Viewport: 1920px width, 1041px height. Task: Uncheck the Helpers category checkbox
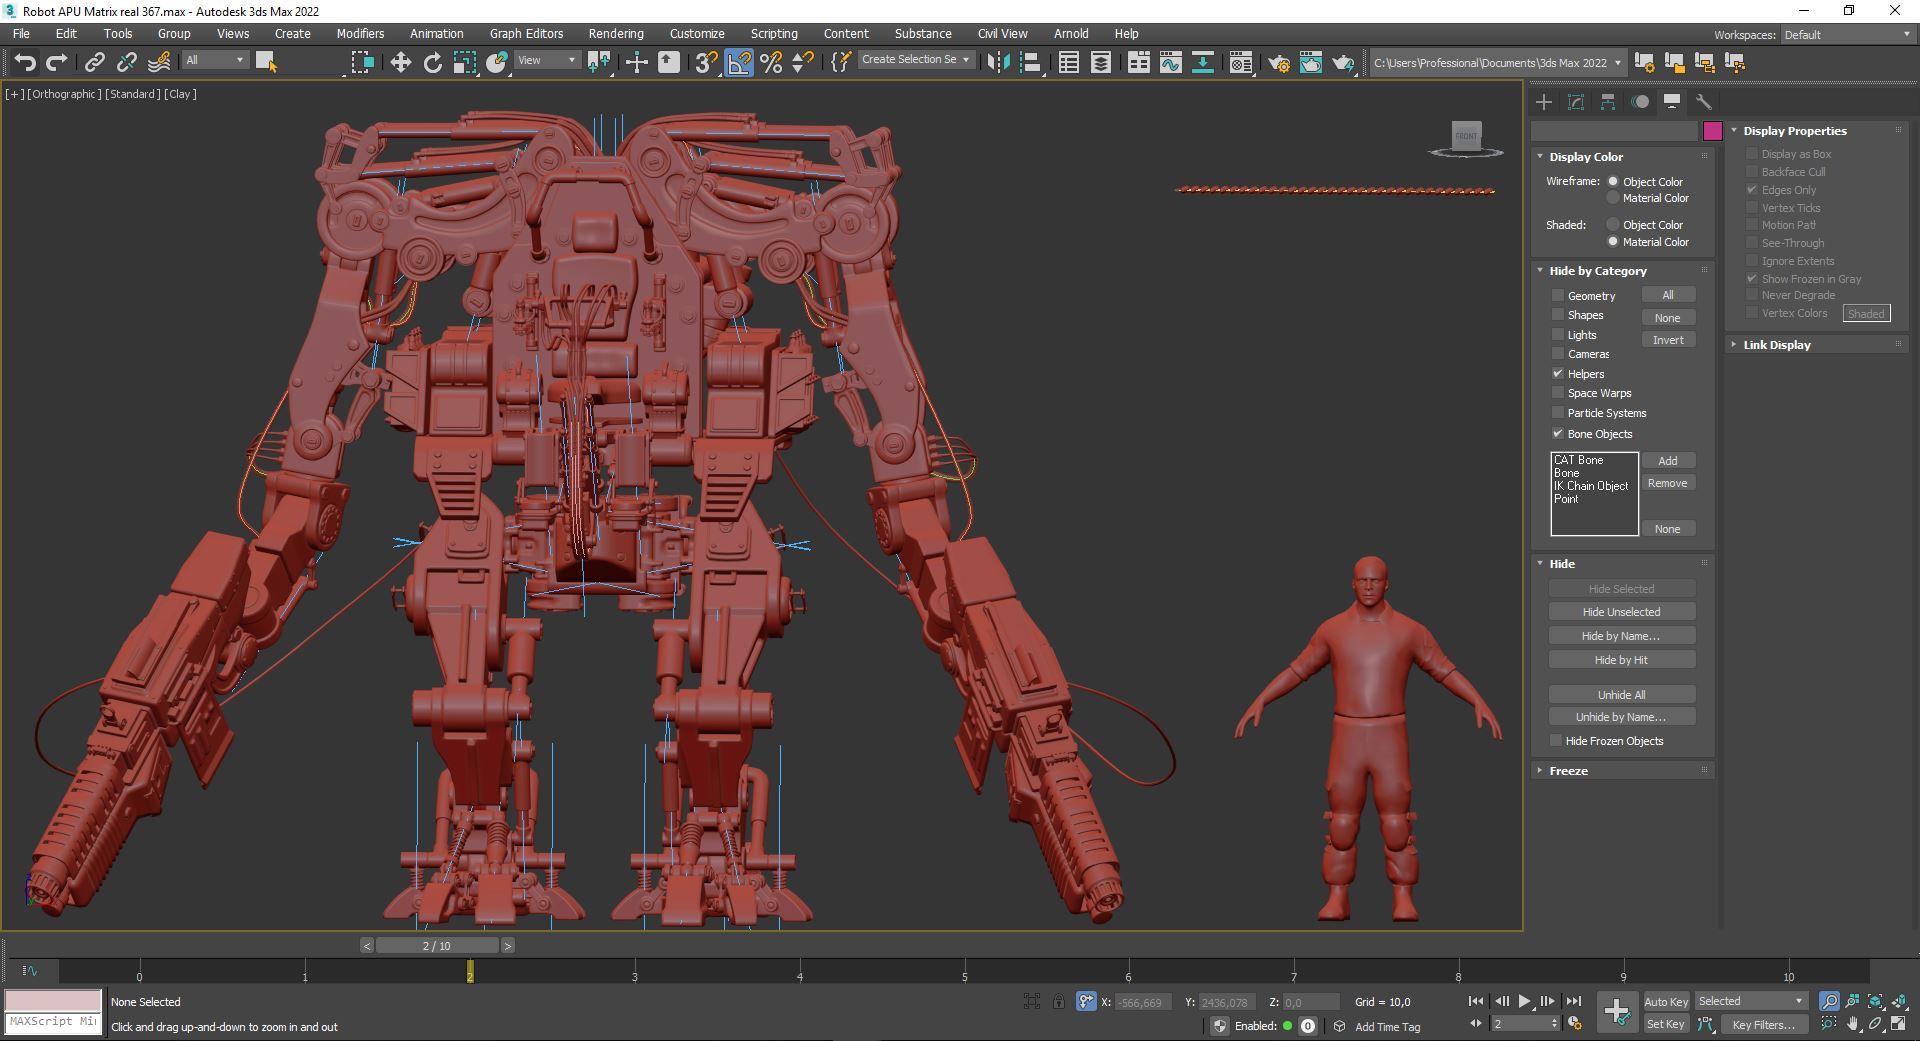(1557, 374)
